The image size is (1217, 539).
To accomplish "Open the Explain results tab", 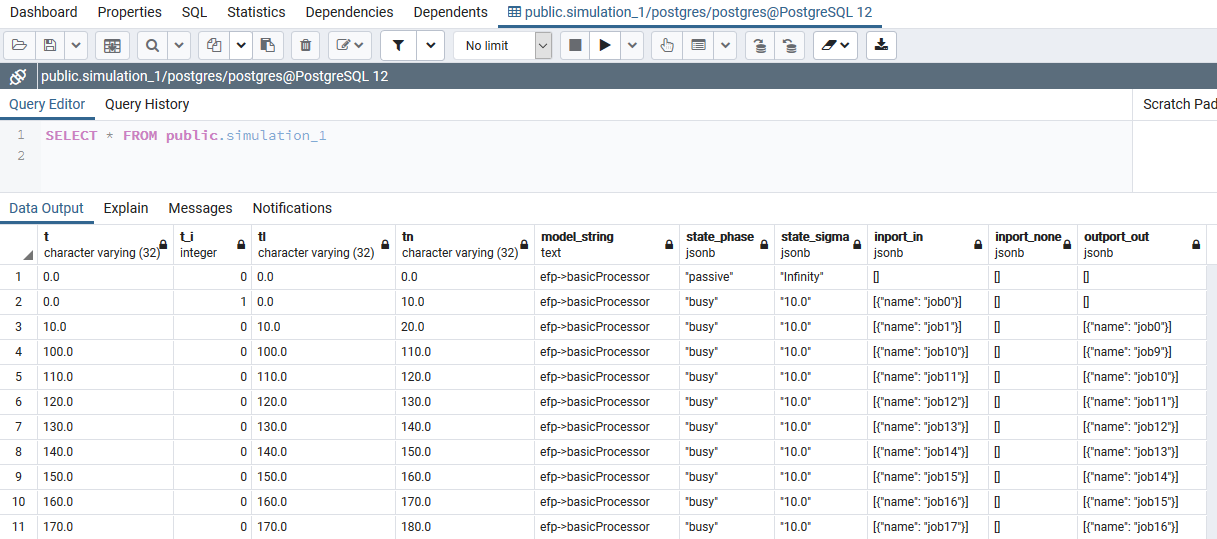I will (x=126, y=208).
